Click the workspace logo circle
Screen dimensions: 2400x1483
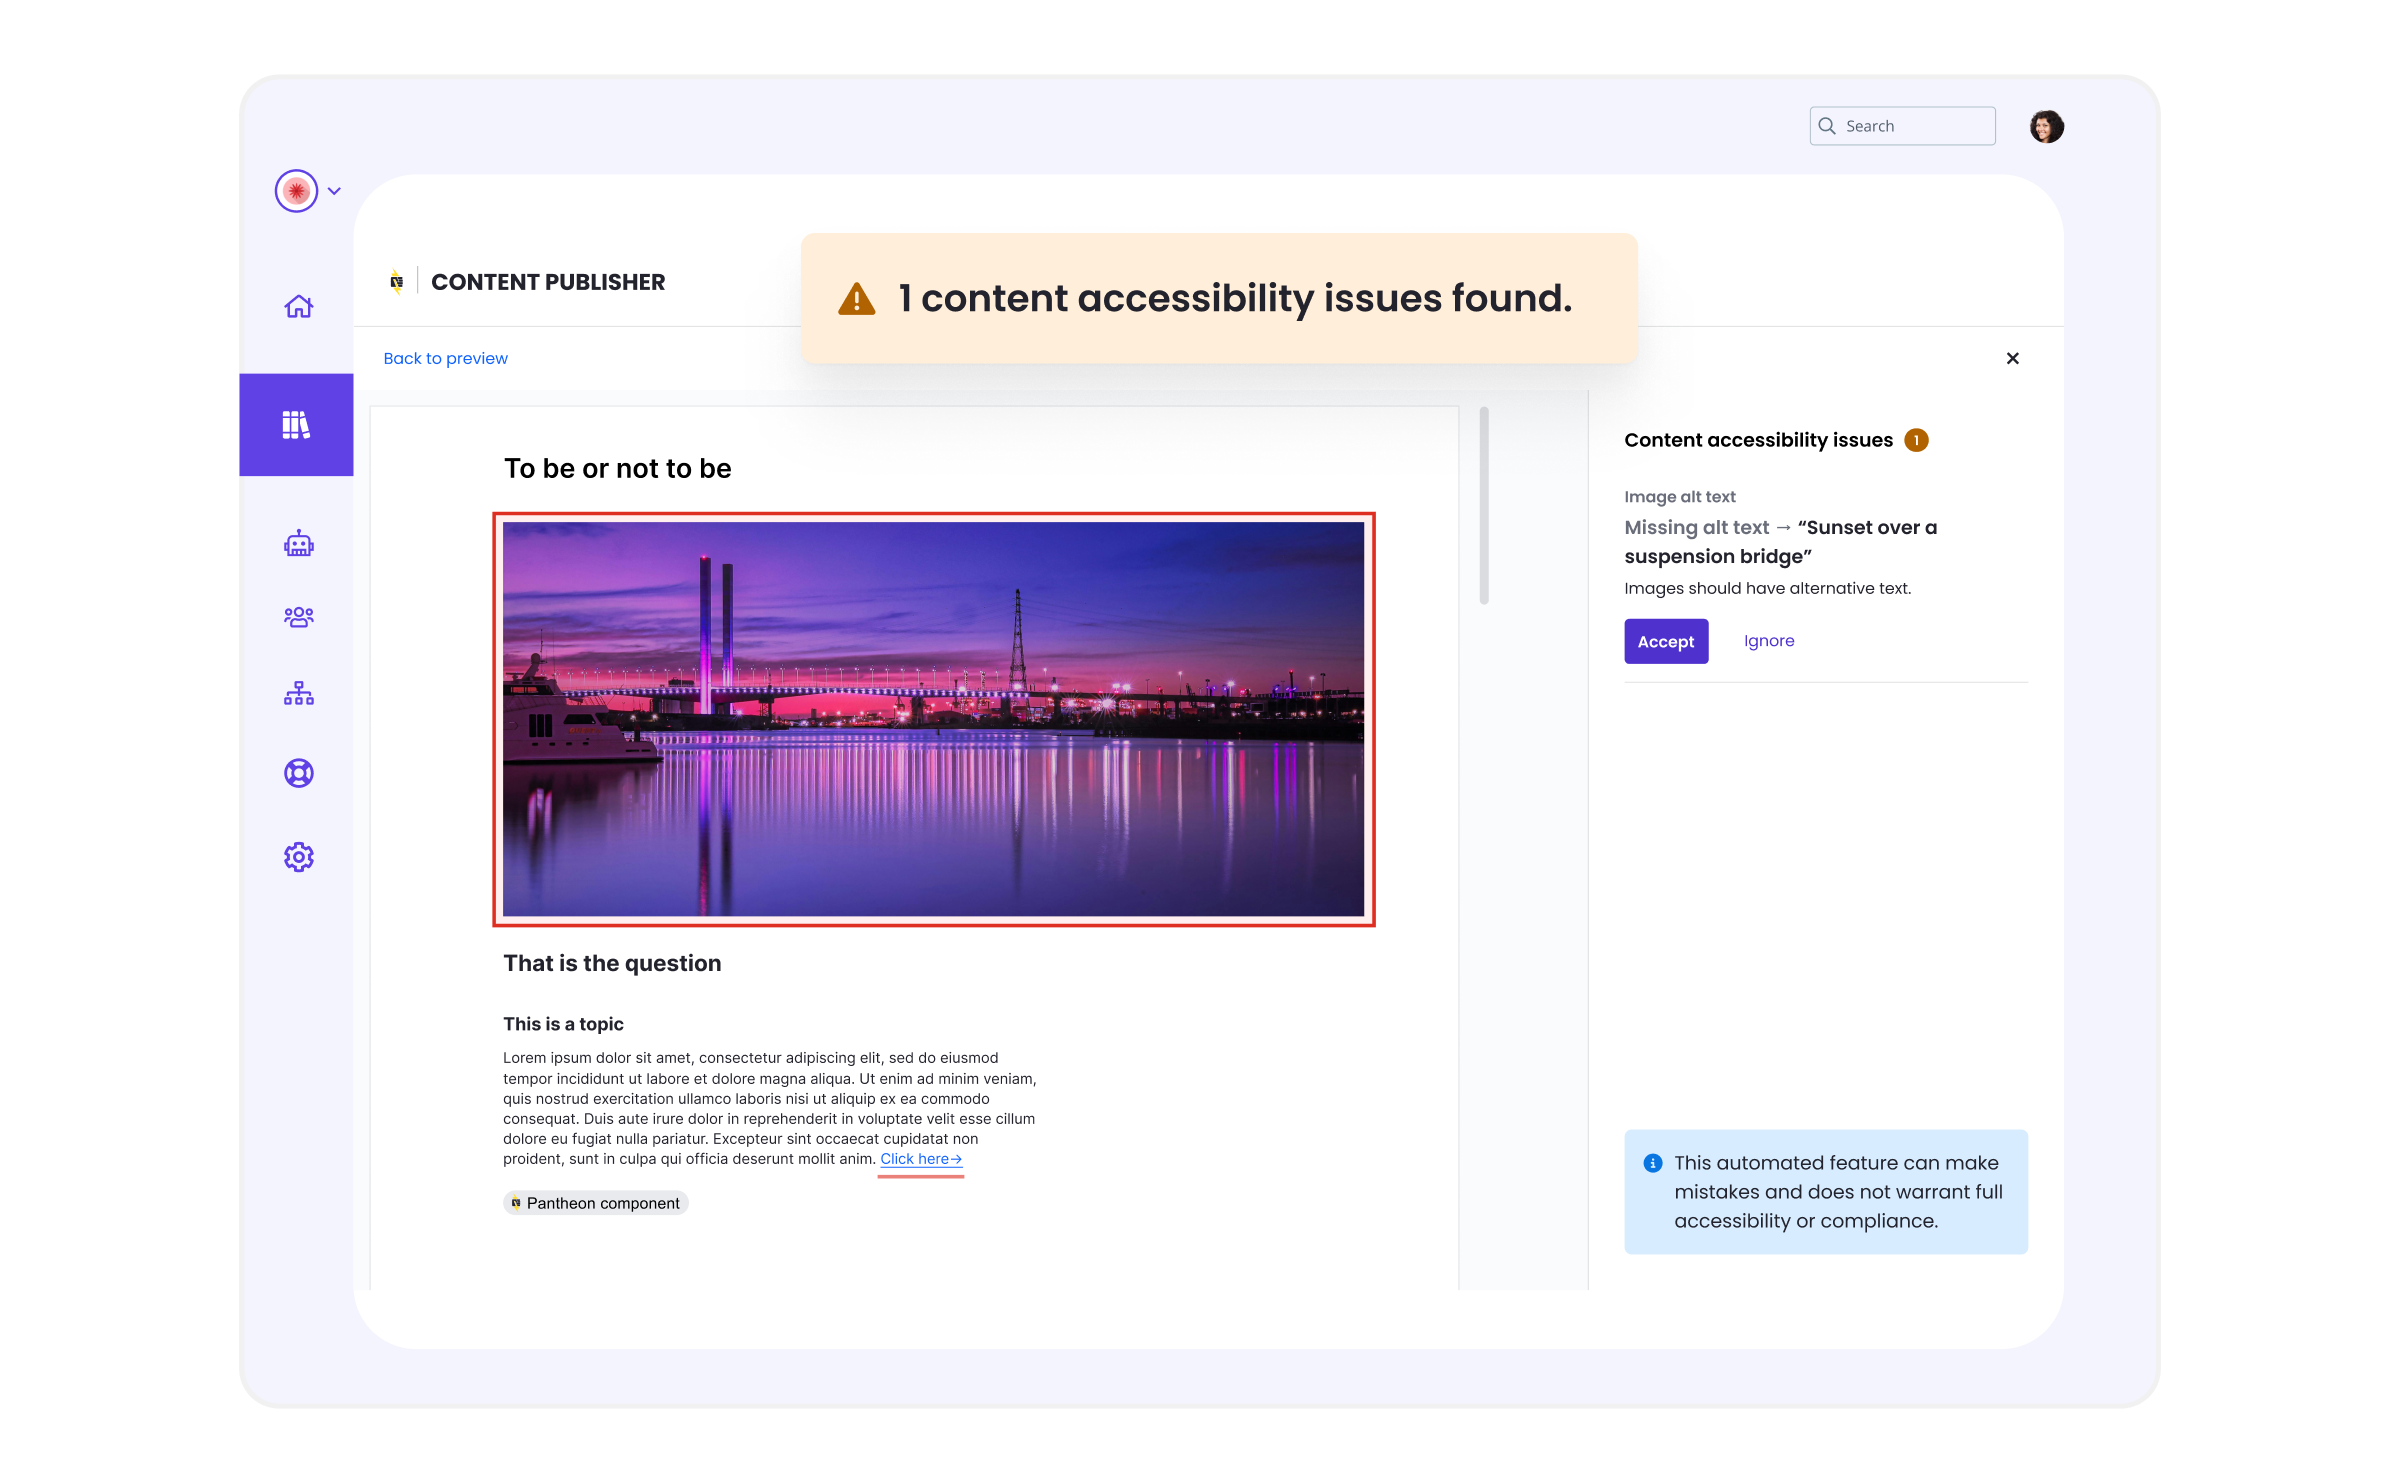[296, 191]
